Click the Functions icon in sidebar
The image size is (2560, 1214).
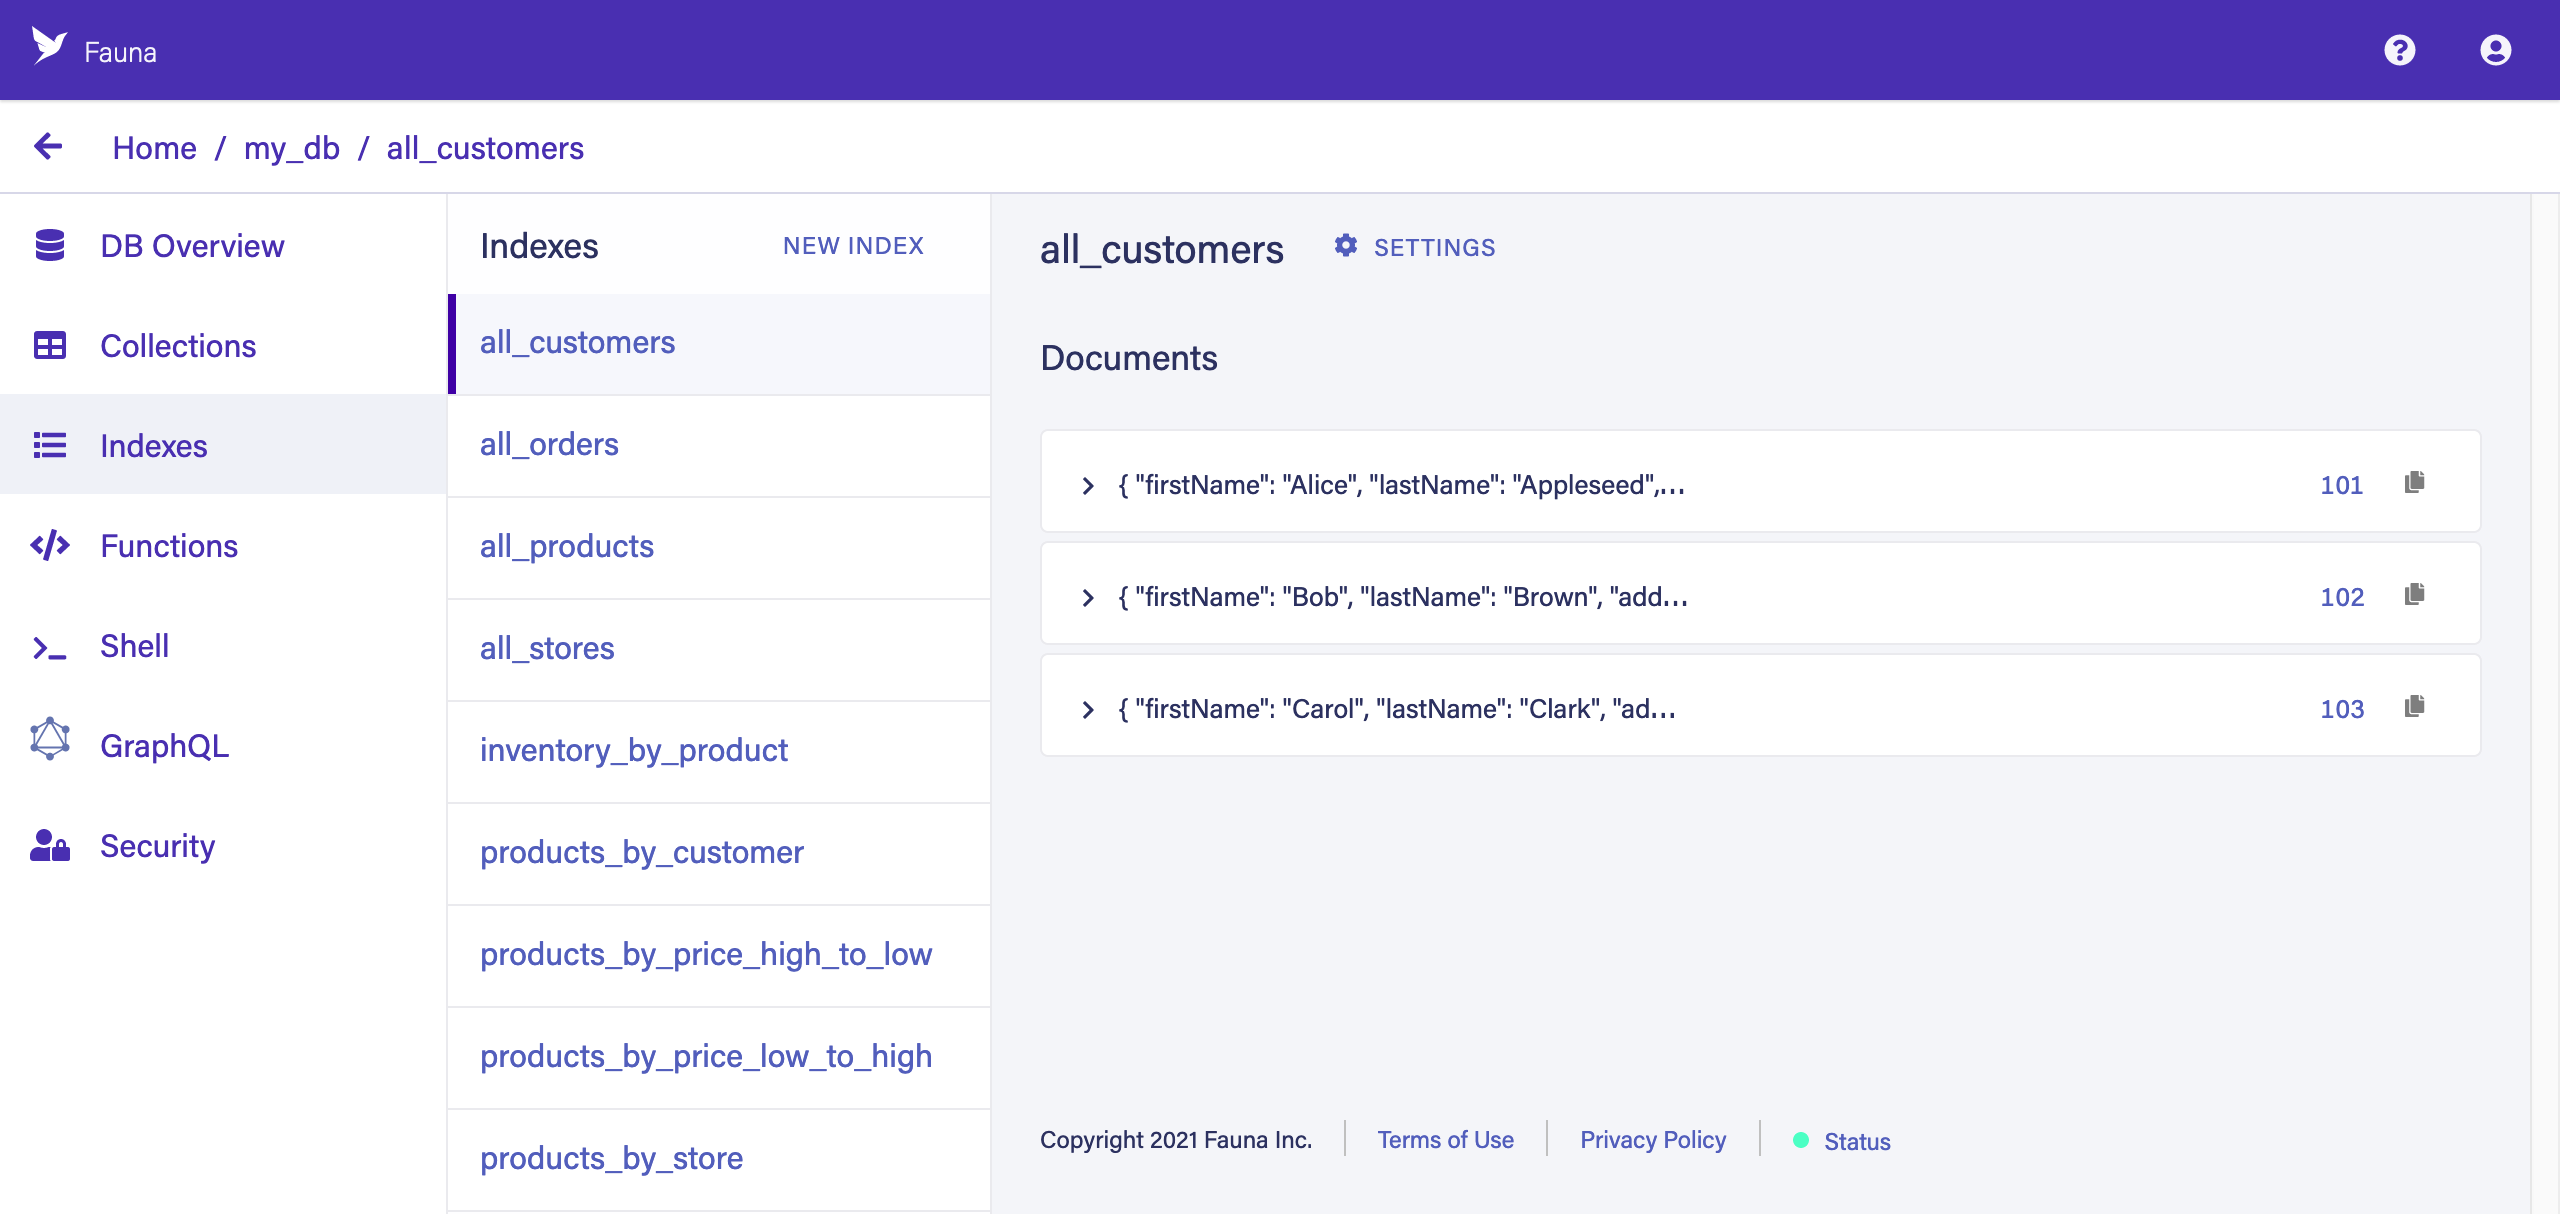pyautogui.click(x=49, y=545)
